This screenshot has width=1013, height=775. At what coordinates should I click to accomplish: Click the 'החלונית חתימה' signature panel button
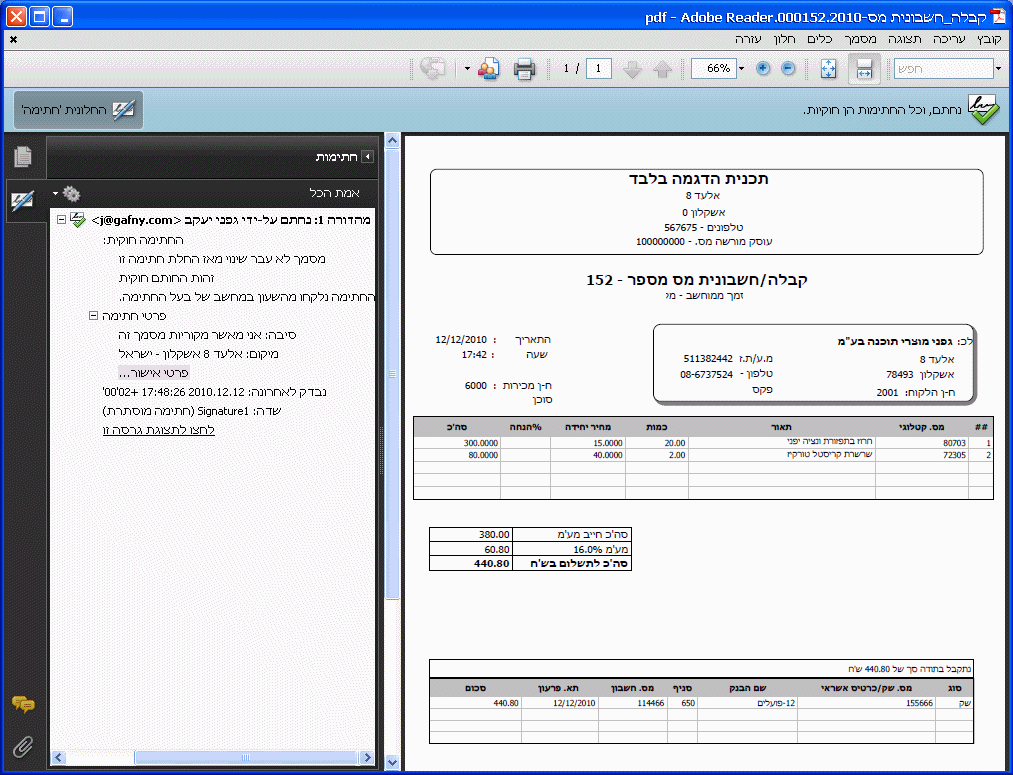79,110
